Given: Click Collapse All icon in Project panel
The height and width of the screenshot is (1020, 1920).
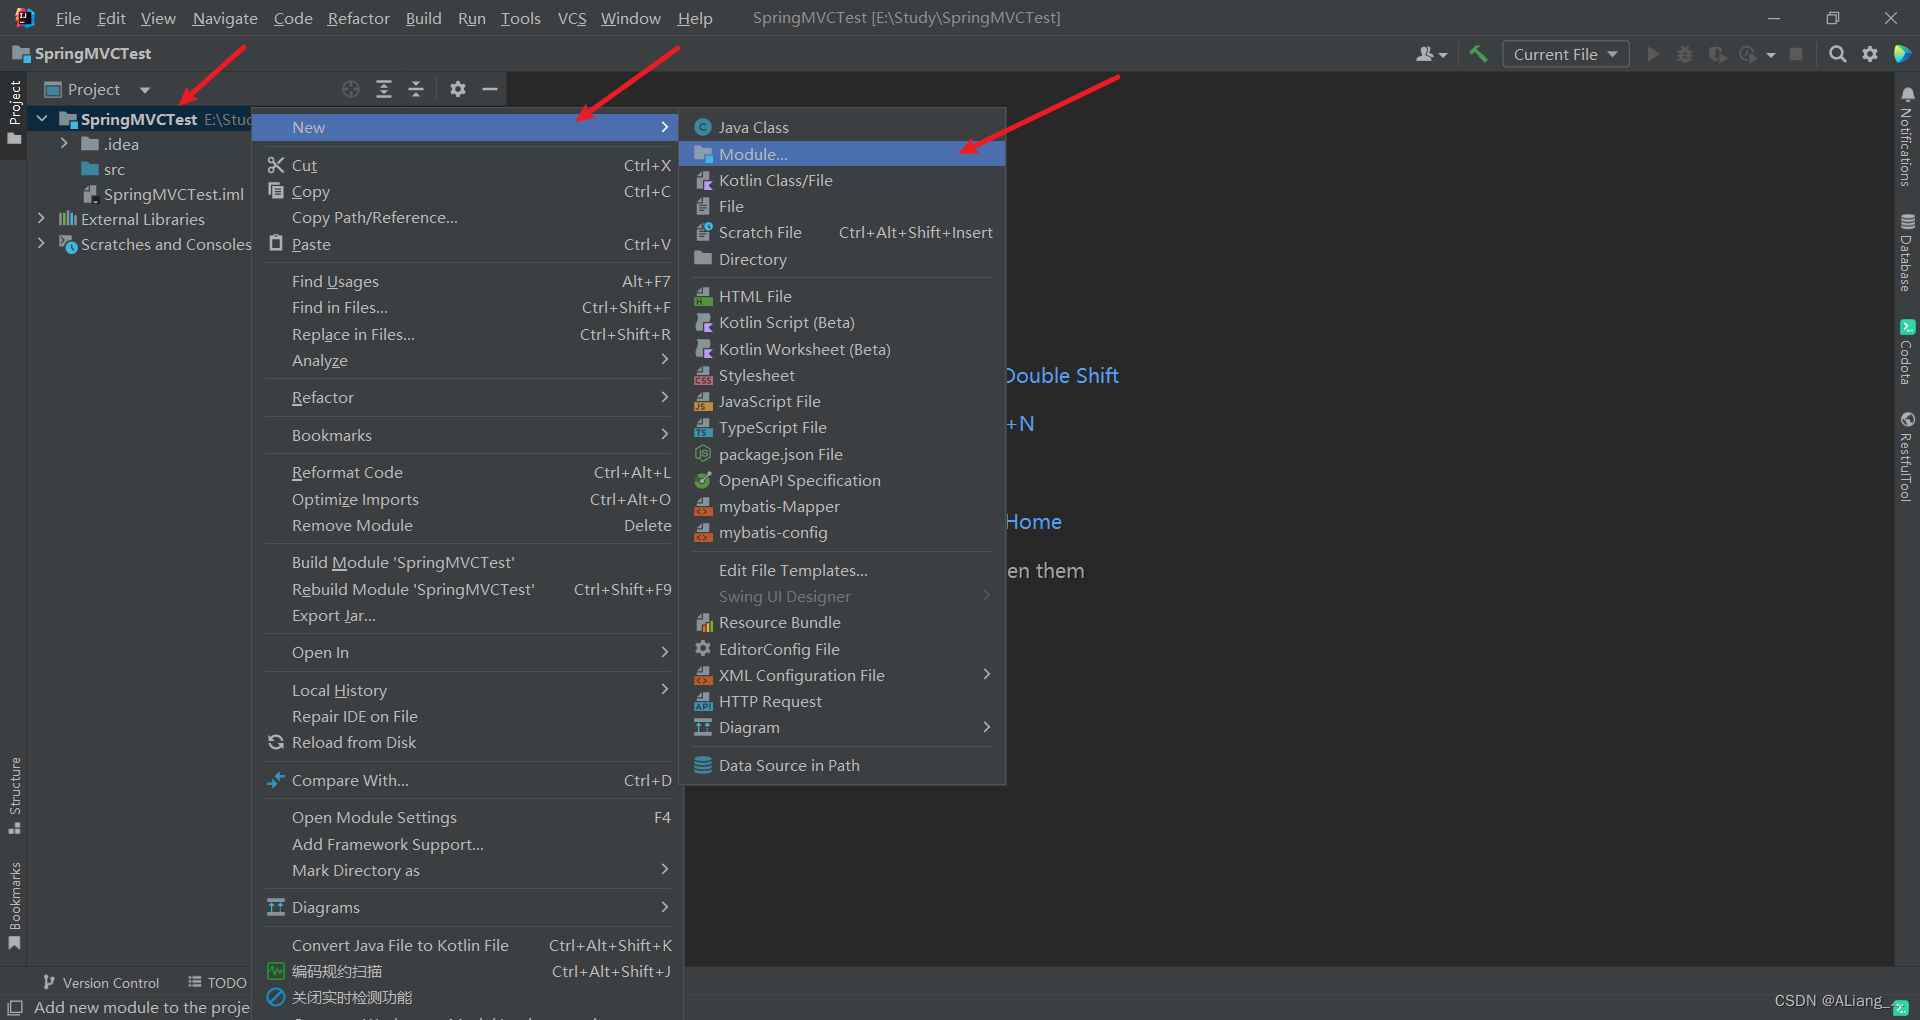Looking at the screenshot, I should click(416, 89).
